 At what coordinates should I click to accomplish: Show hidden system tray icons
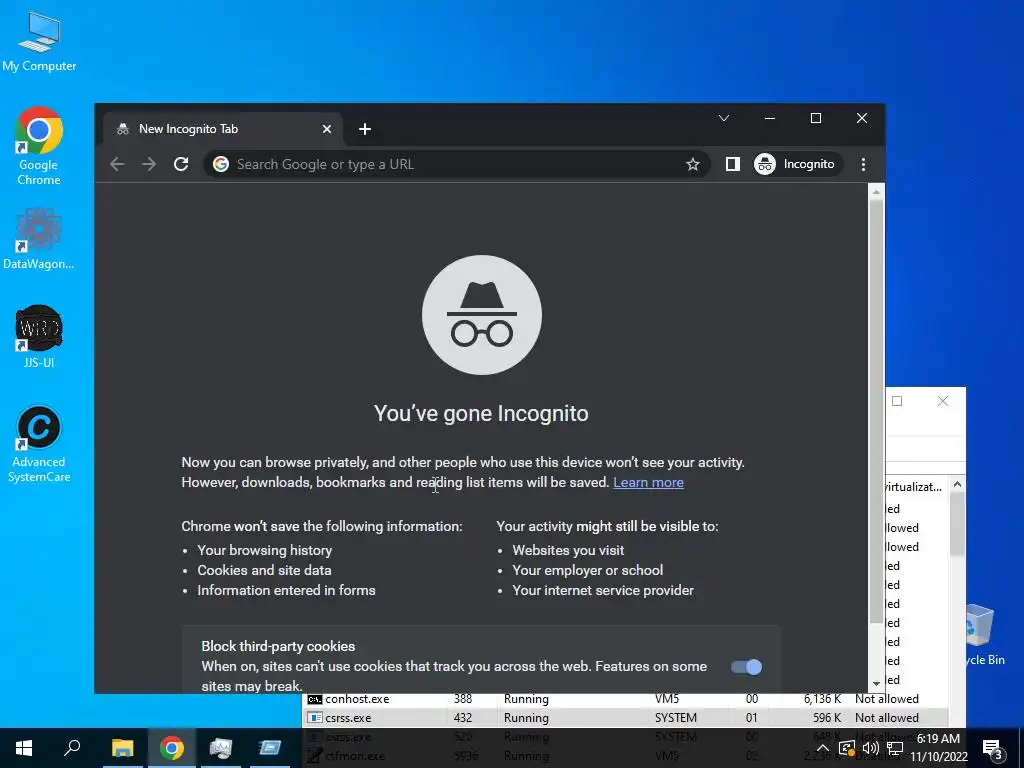click(x=823, y=748)
